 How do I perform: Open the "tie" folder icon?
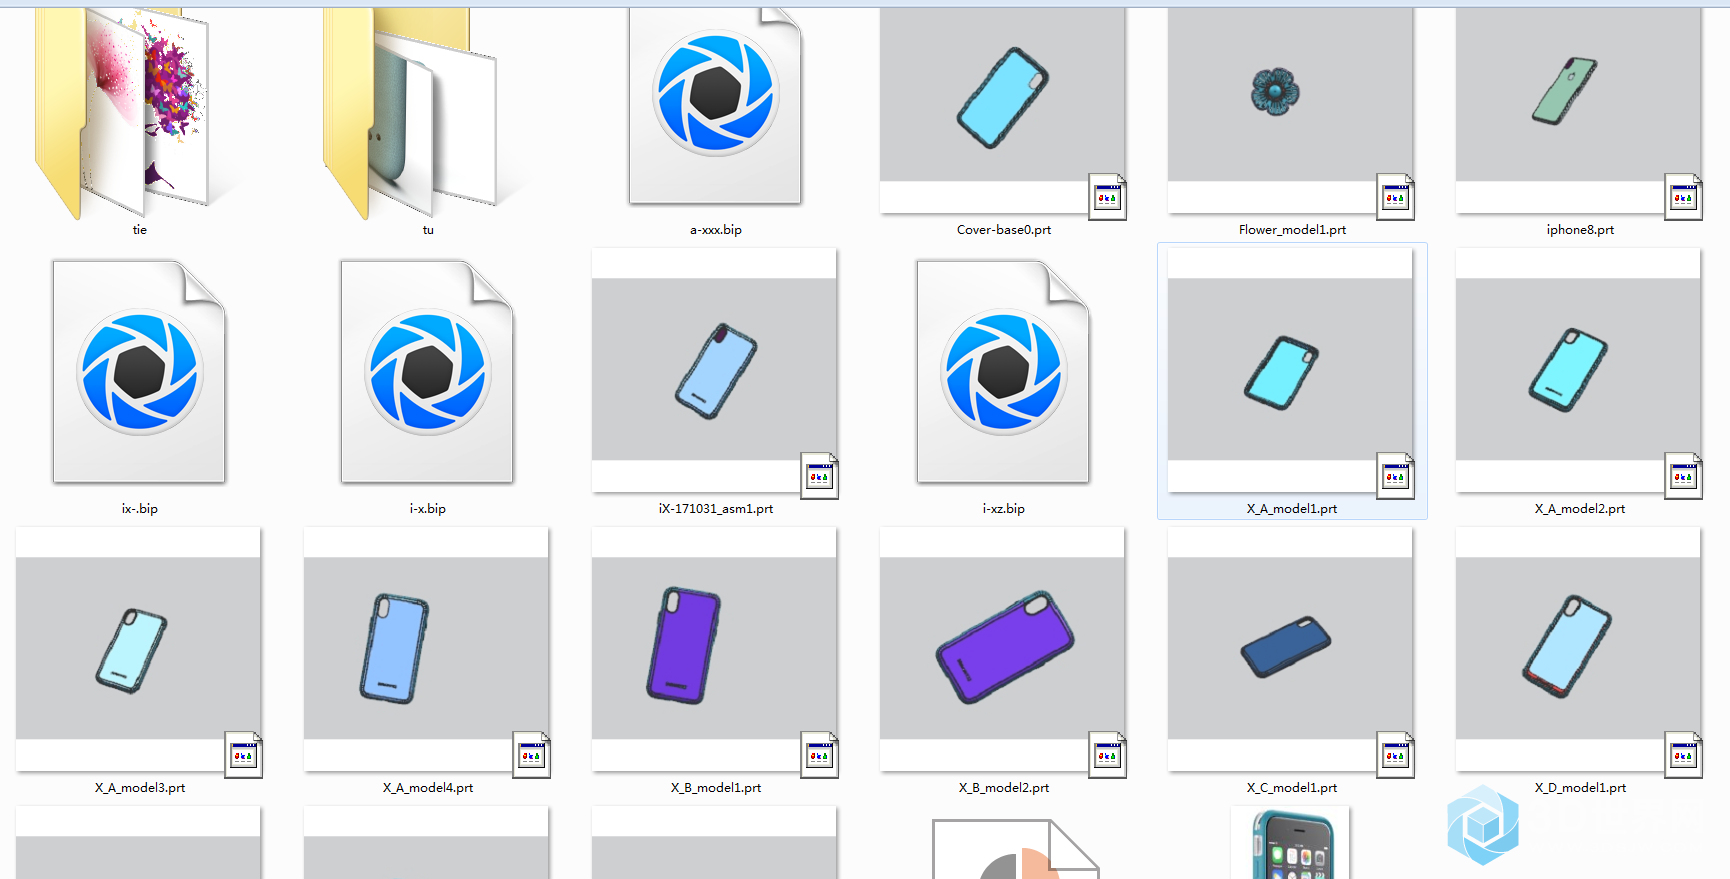click(124, 112)
